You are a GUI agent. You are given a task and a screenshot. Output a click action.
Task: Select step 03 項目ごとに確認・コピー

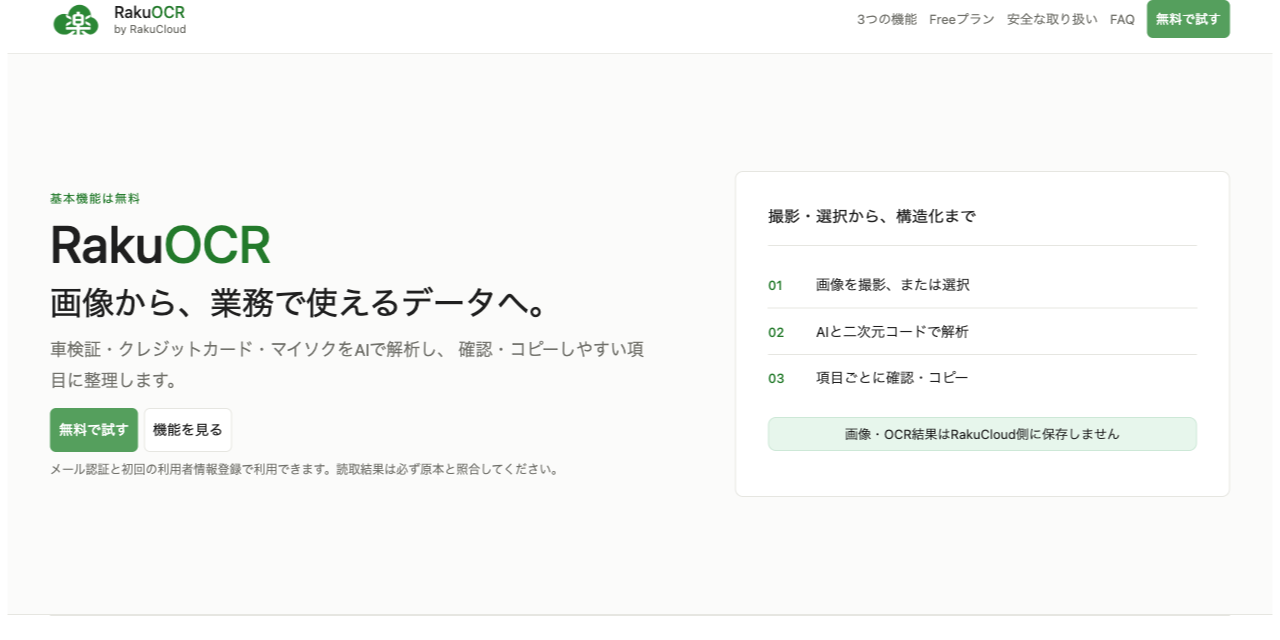[982, 378]
